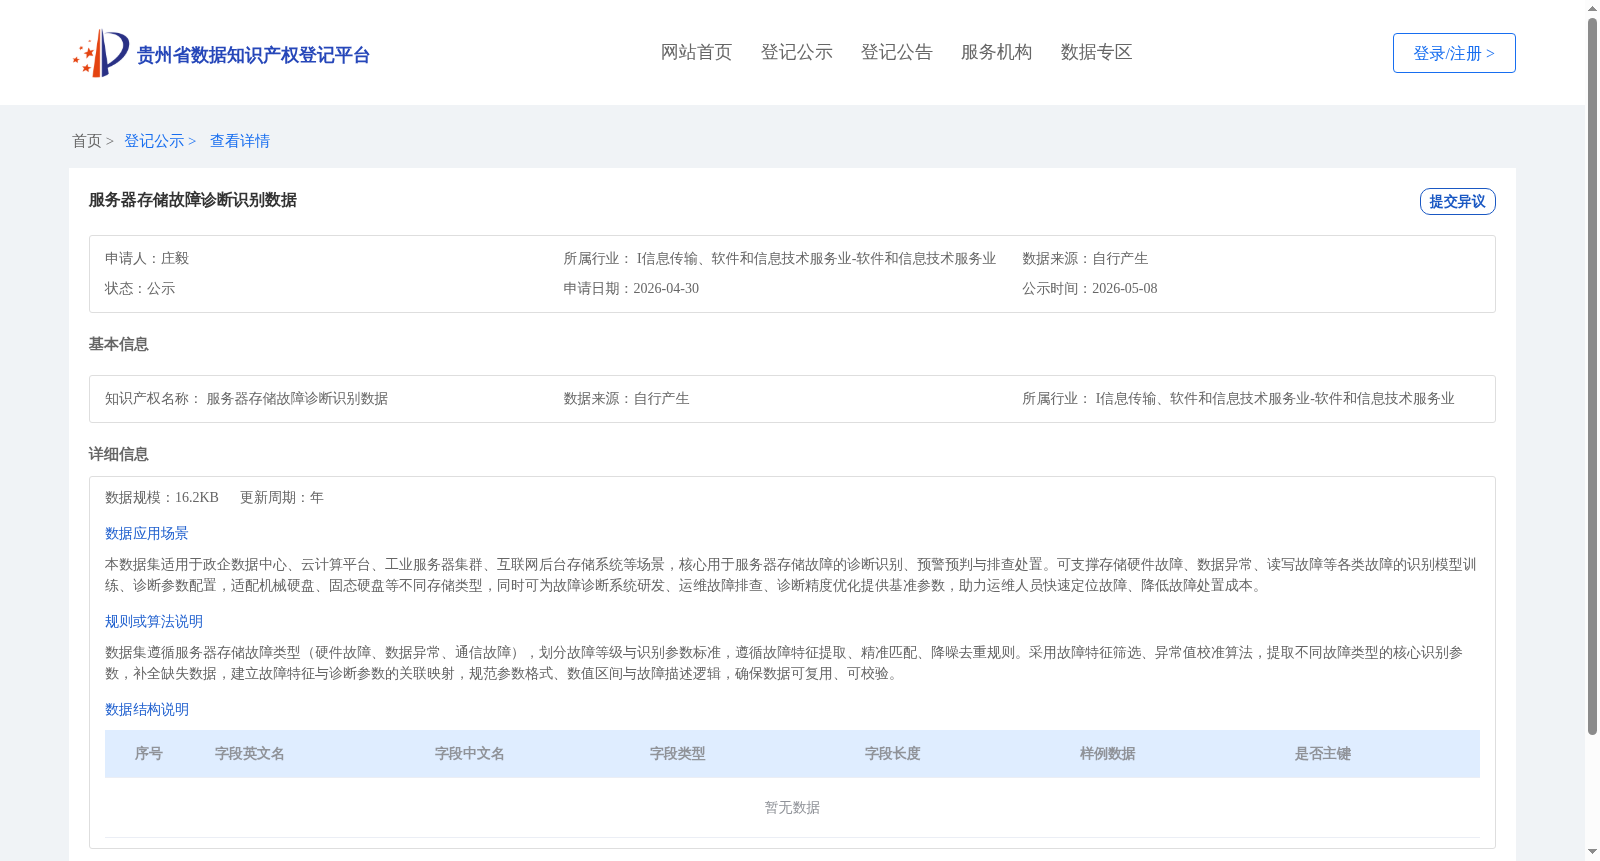
Task: Click the platform logo icon
Action: pos(101,53)
